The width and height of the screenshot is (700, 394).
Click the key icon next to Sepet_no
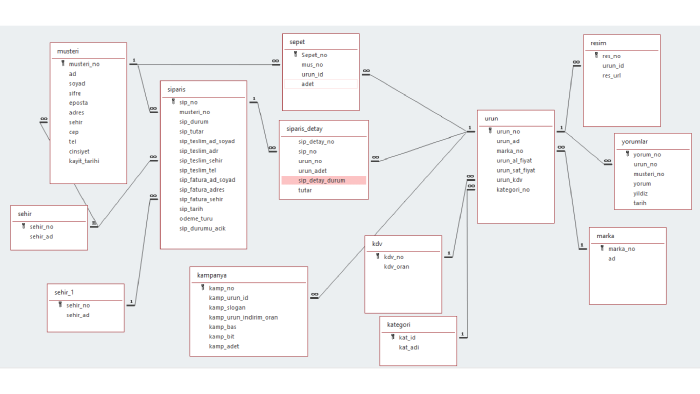[296, 54]
